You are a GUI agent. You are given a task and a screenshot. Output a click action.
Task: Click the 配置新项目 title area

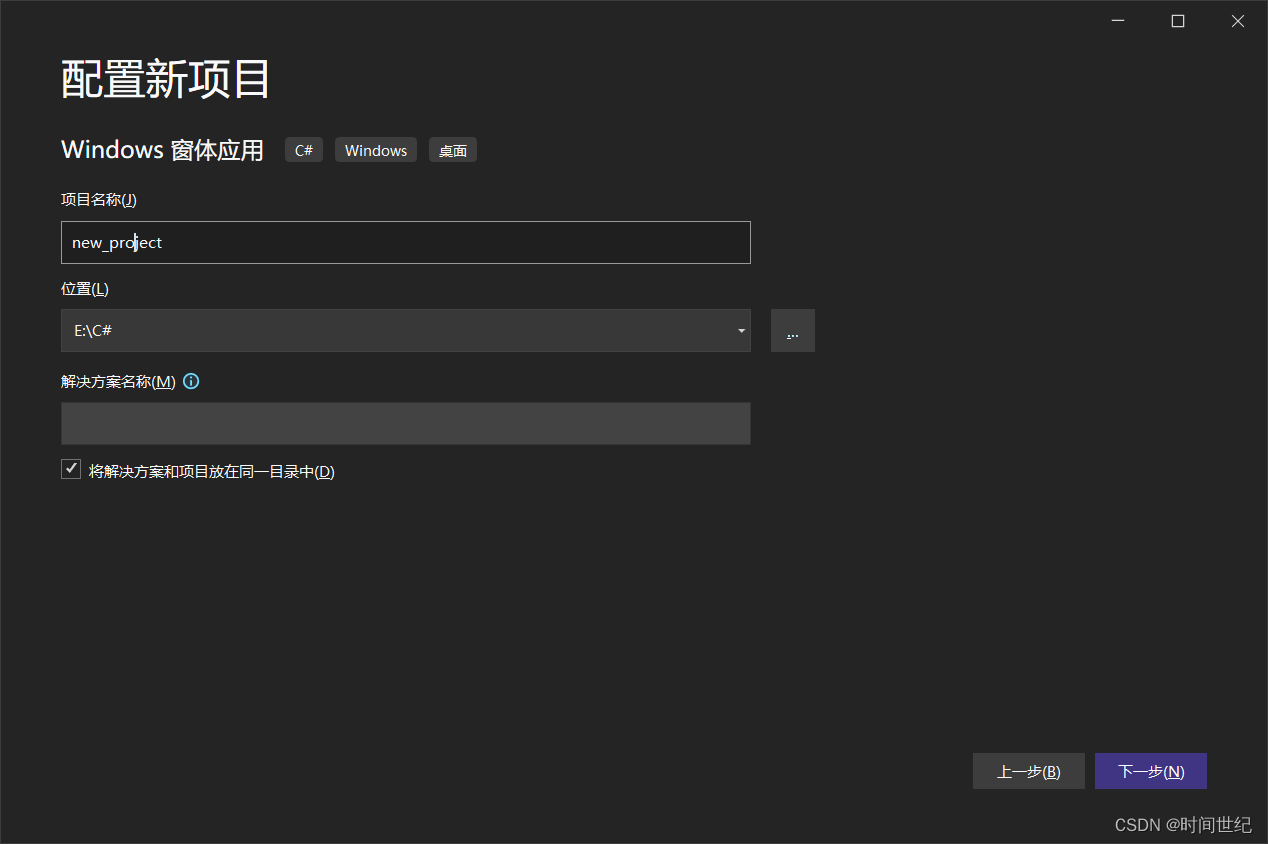click(x=165, y=78)
